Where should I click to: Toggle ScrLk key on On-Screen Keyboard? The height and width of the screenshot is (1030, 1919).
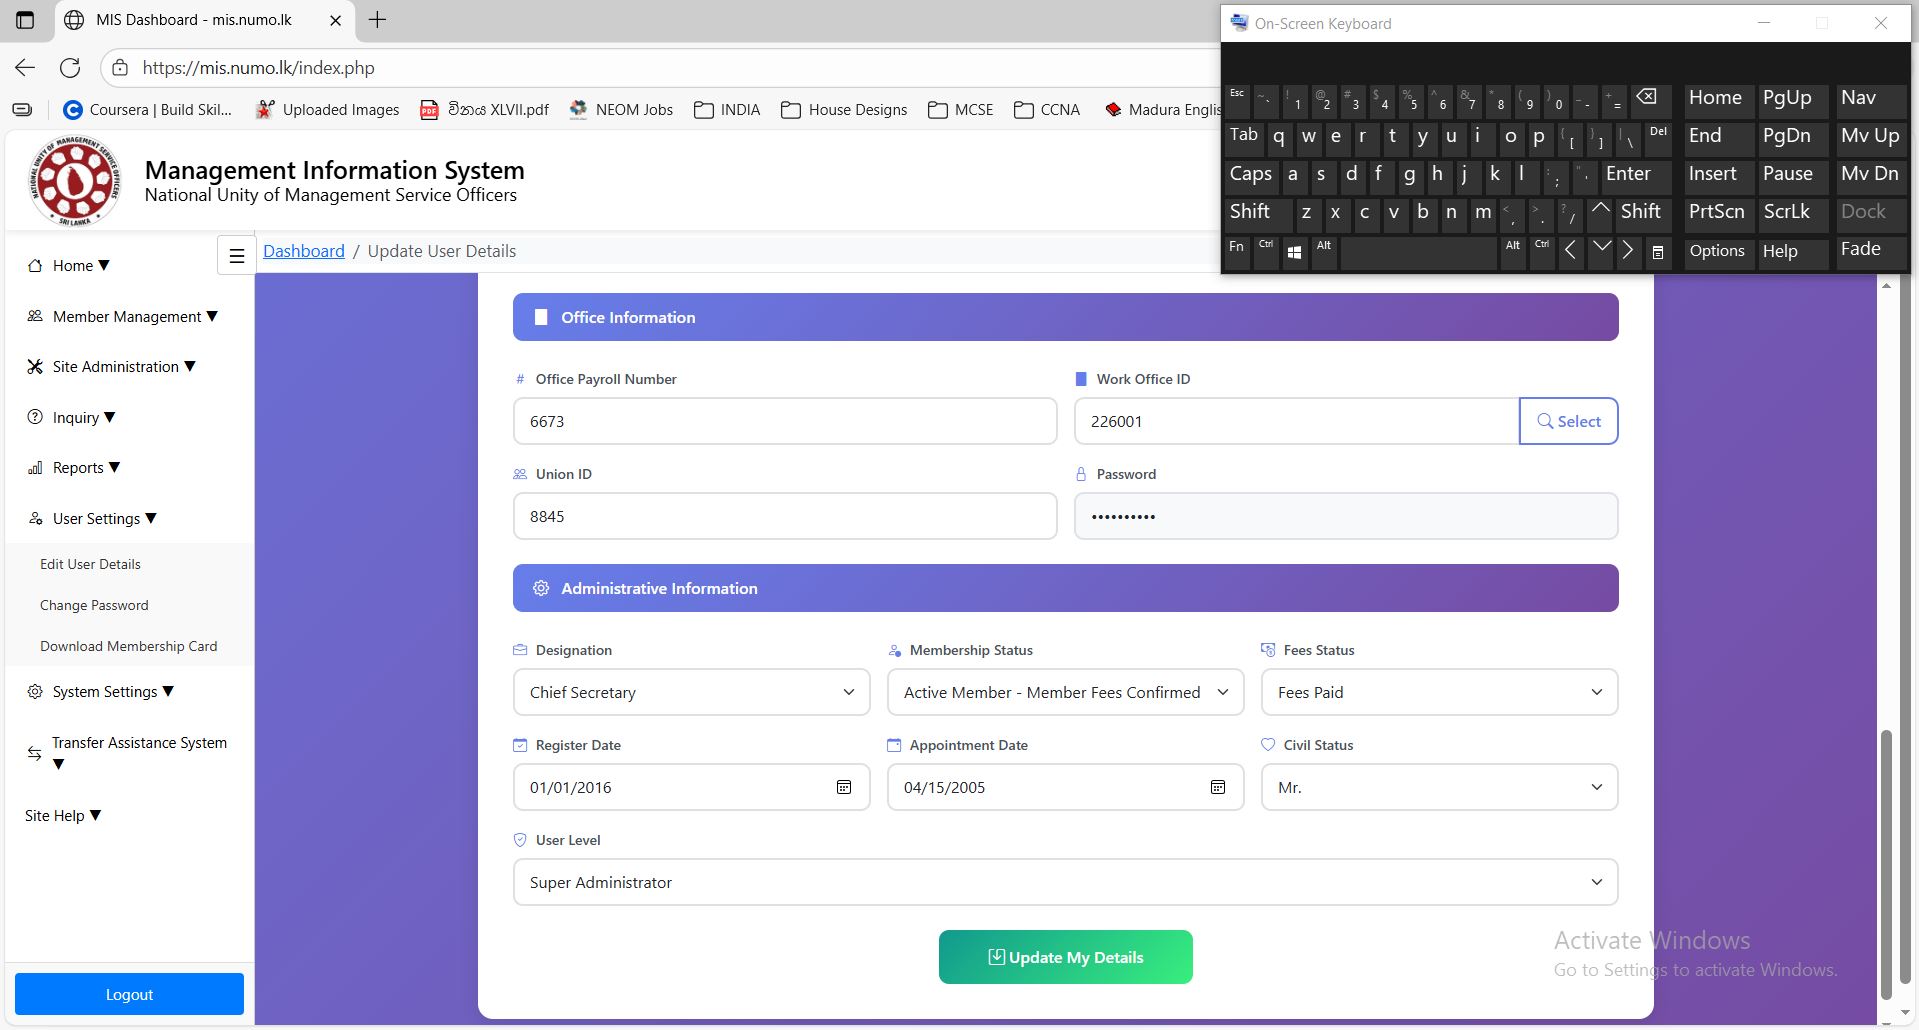[1786, 212]
